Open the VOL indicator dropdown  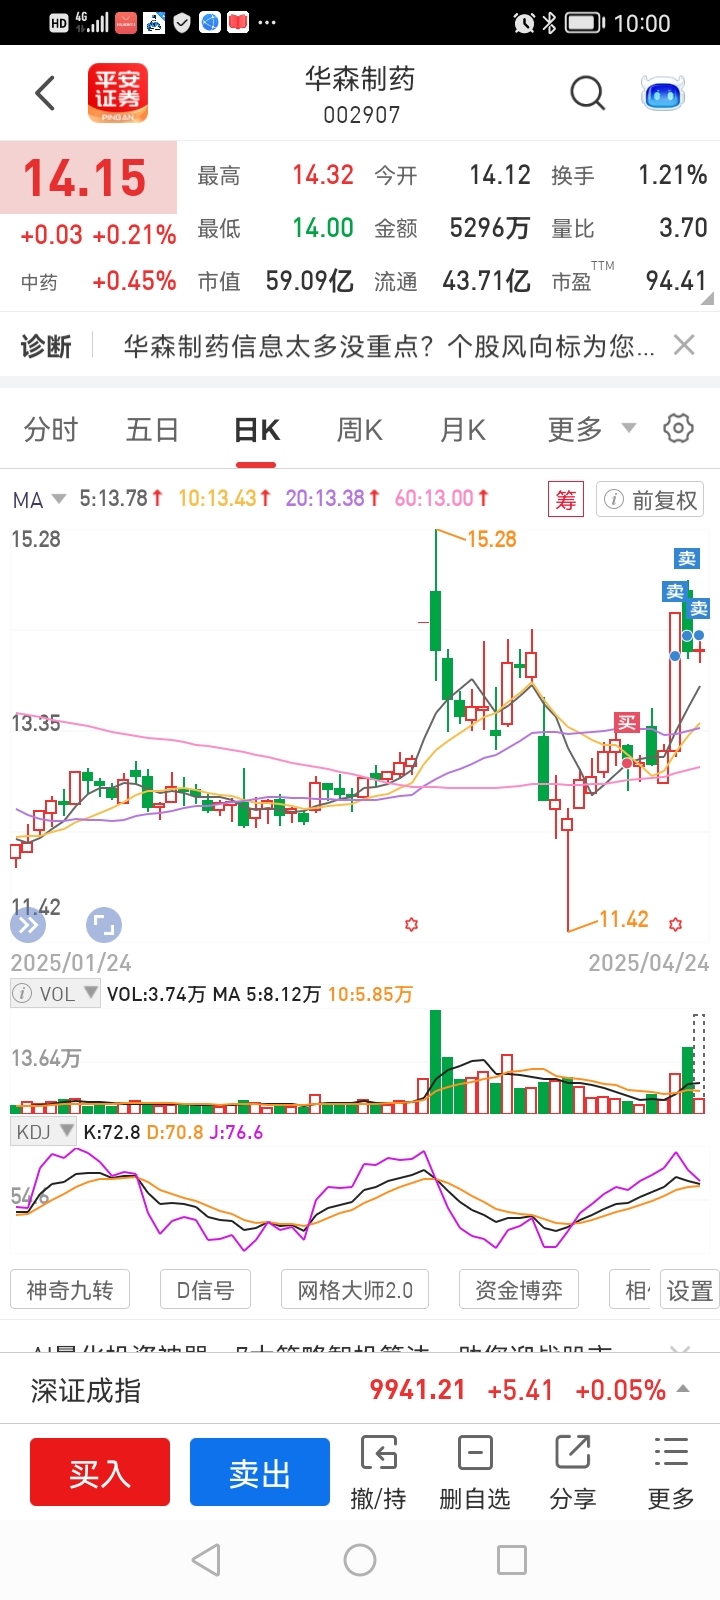click(55, 993)
